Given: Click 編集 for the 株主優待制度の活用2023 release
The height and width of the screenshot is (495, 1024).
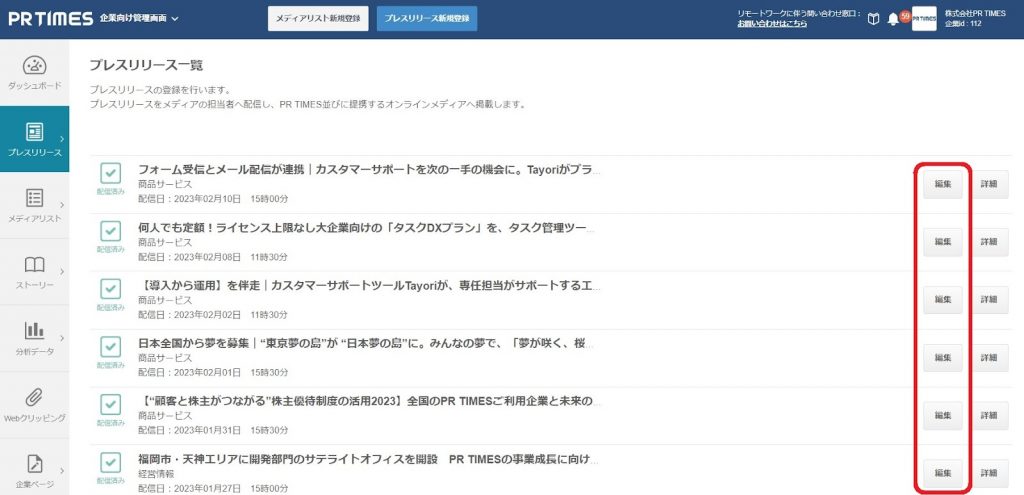Looking at the screenshot, I should 942,415.
